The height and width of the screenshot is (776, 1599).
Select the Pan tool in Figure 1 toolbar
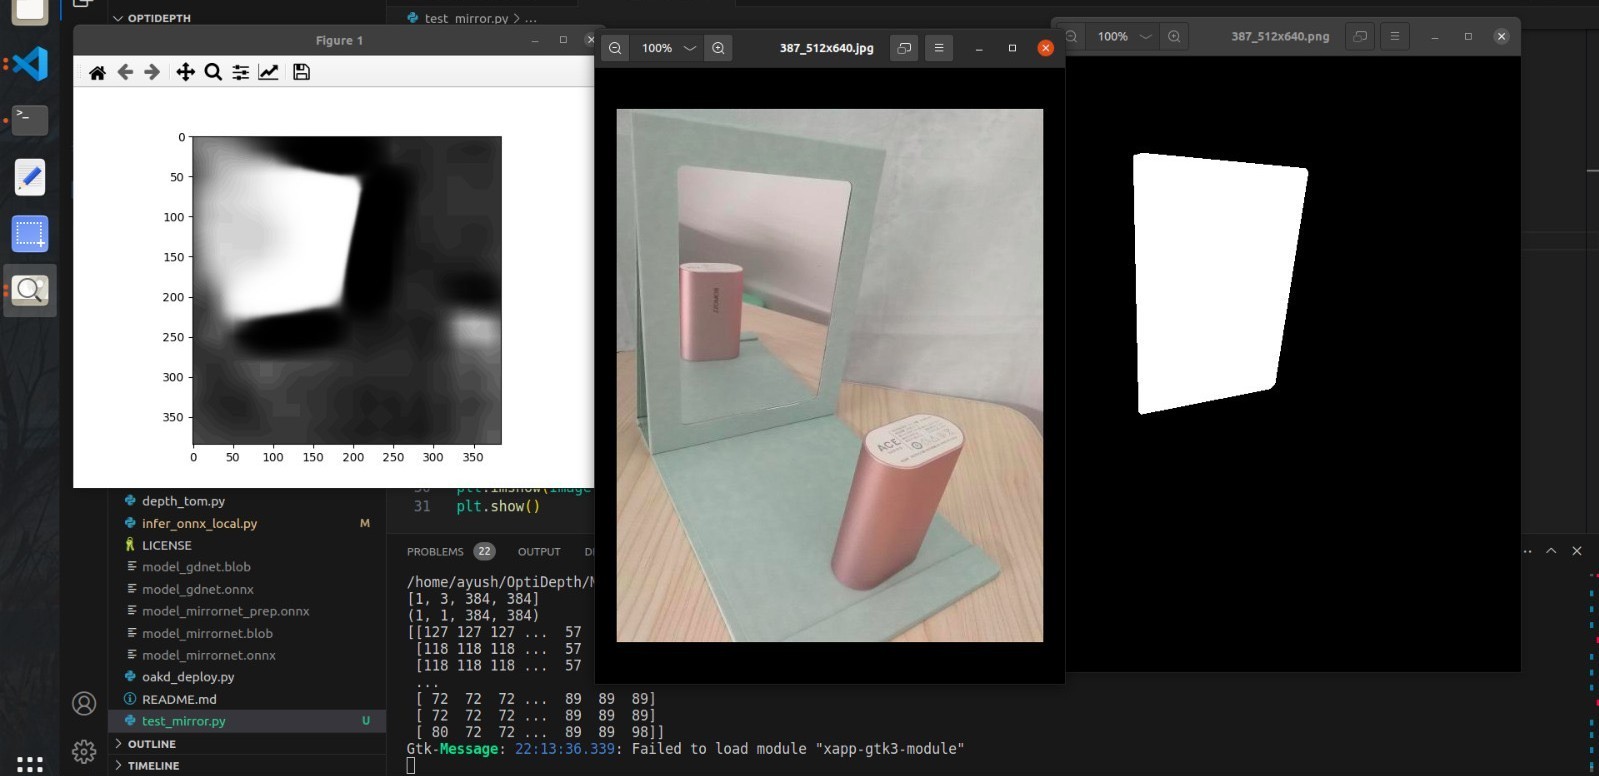coord(185,72)
